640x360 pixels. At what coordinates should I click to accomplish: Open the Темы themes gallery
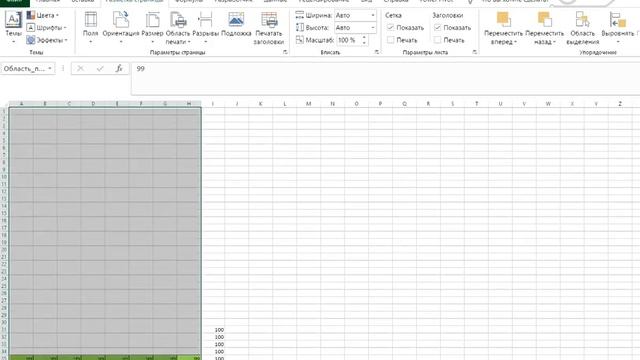tap(13, 28)
